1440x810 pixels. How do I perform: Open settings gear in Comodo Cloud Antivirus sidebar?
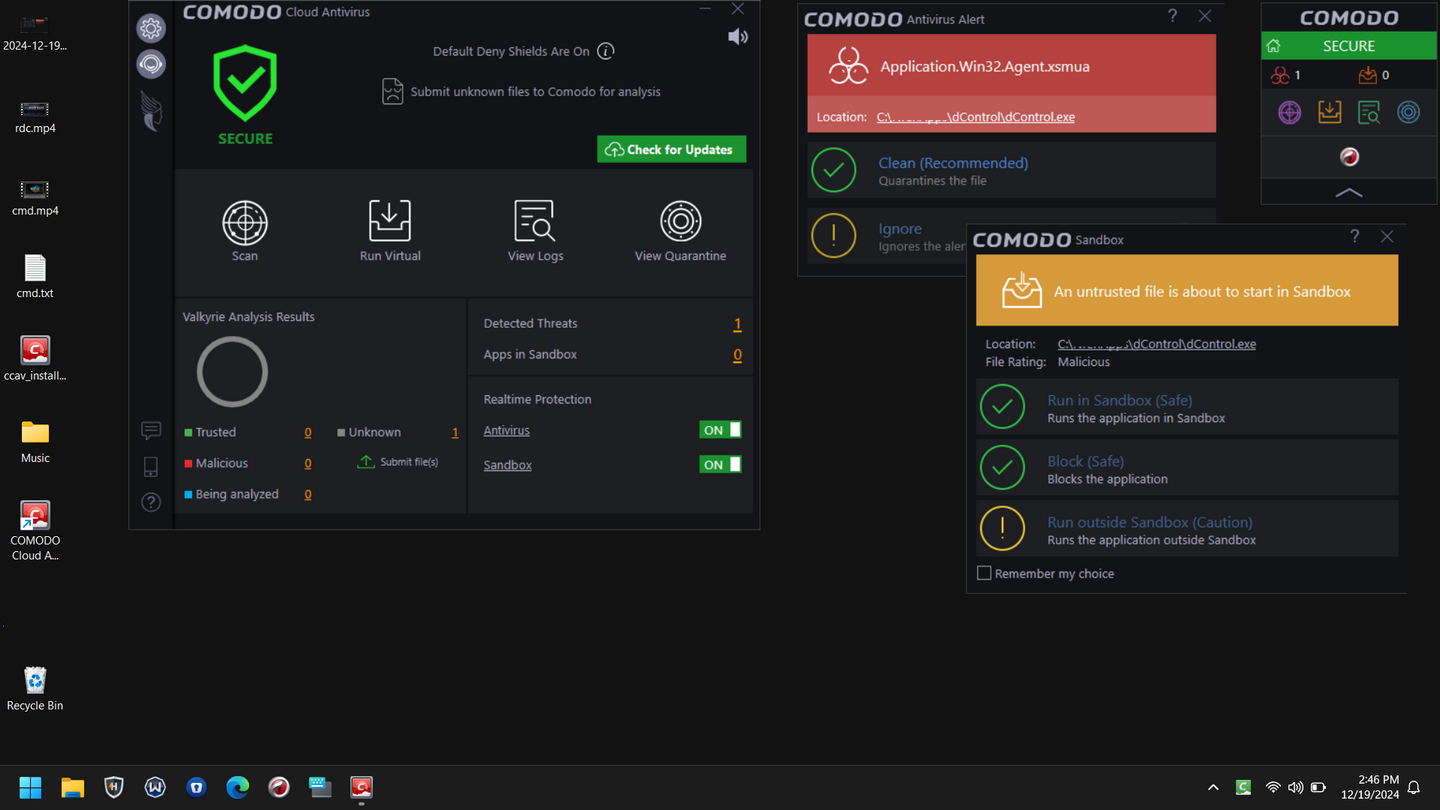coord(151,28)
